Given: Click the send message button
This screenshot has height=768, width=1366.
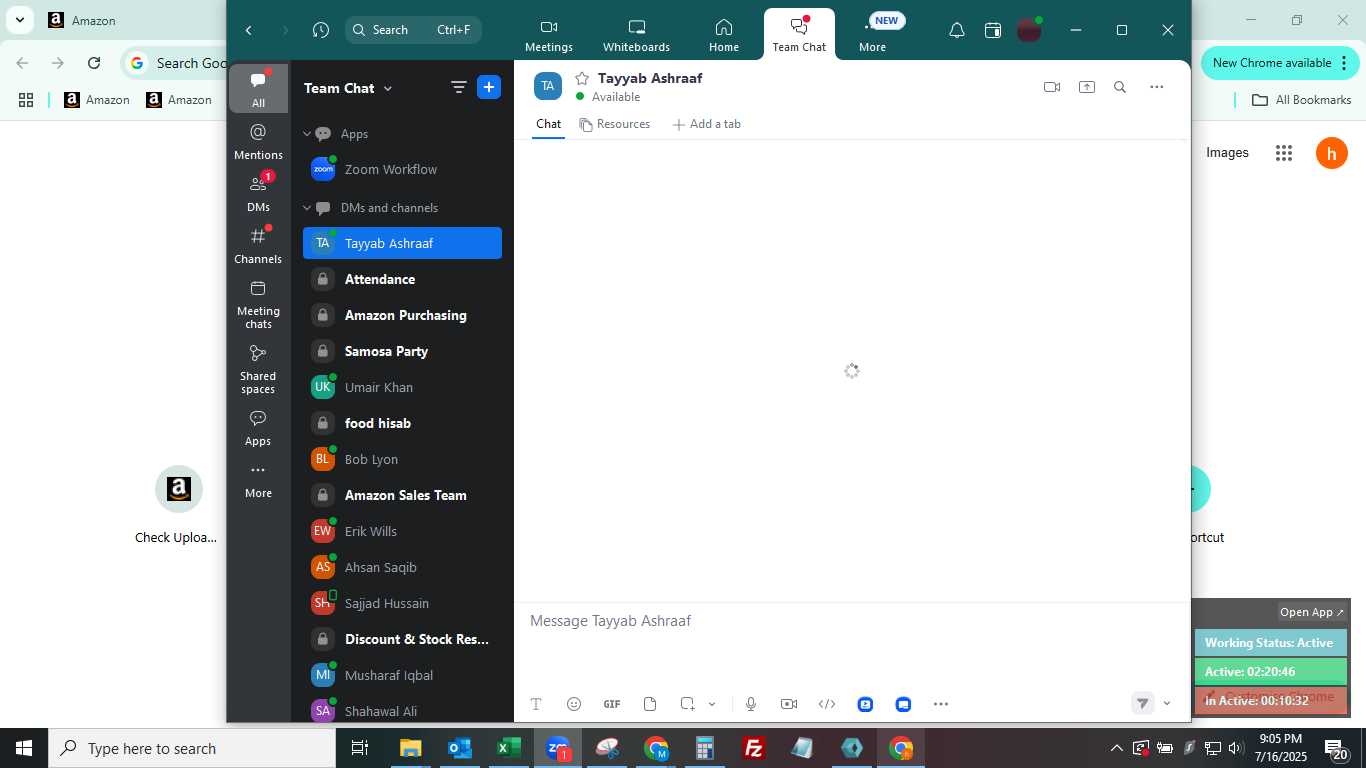Looking at the screenshot, I should 1143,704.
